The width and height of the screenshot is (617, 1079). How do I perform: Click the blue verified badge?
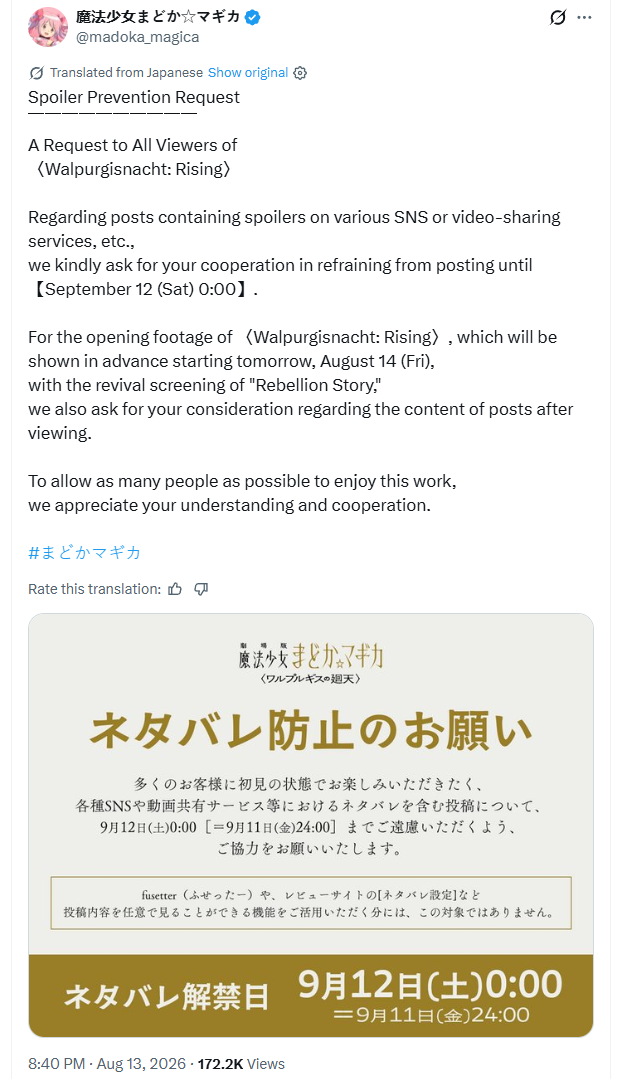coord(252,17)
